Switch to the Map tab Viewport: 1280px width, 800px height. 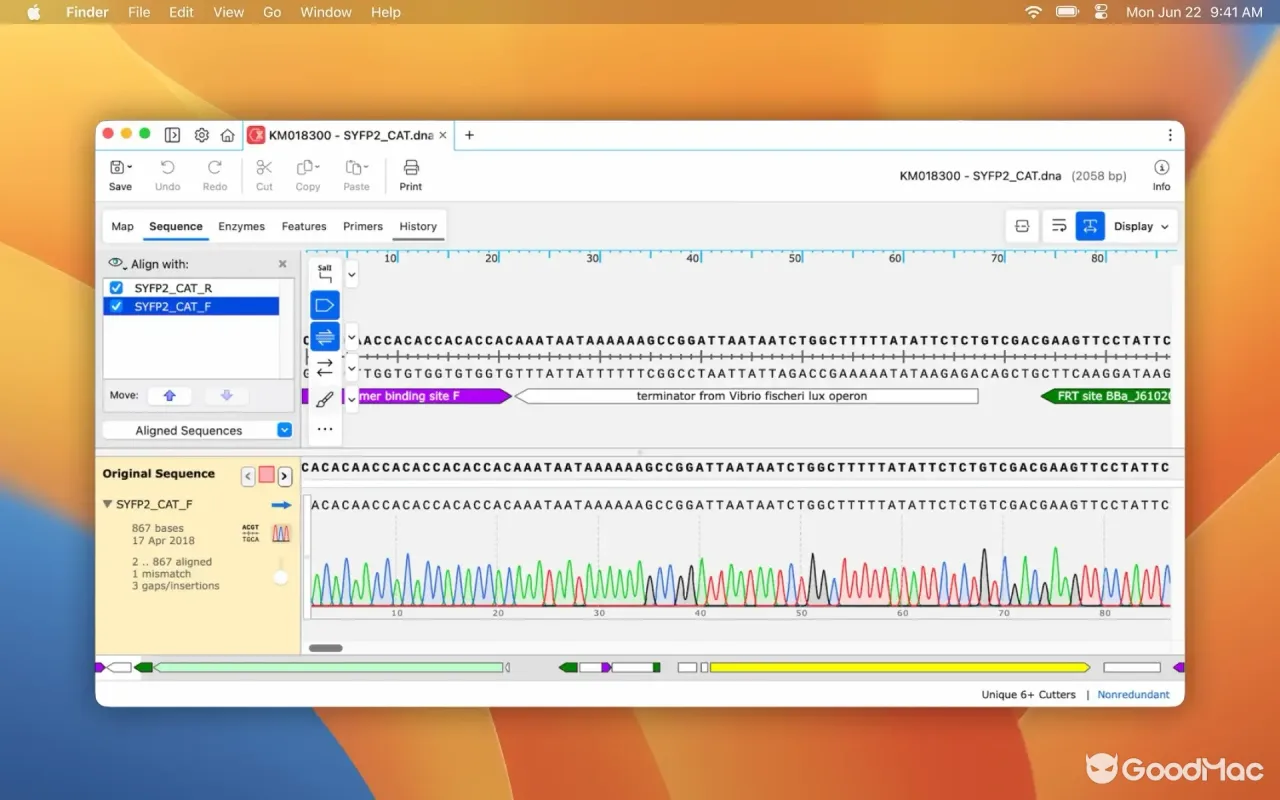(x=122, y=226)
